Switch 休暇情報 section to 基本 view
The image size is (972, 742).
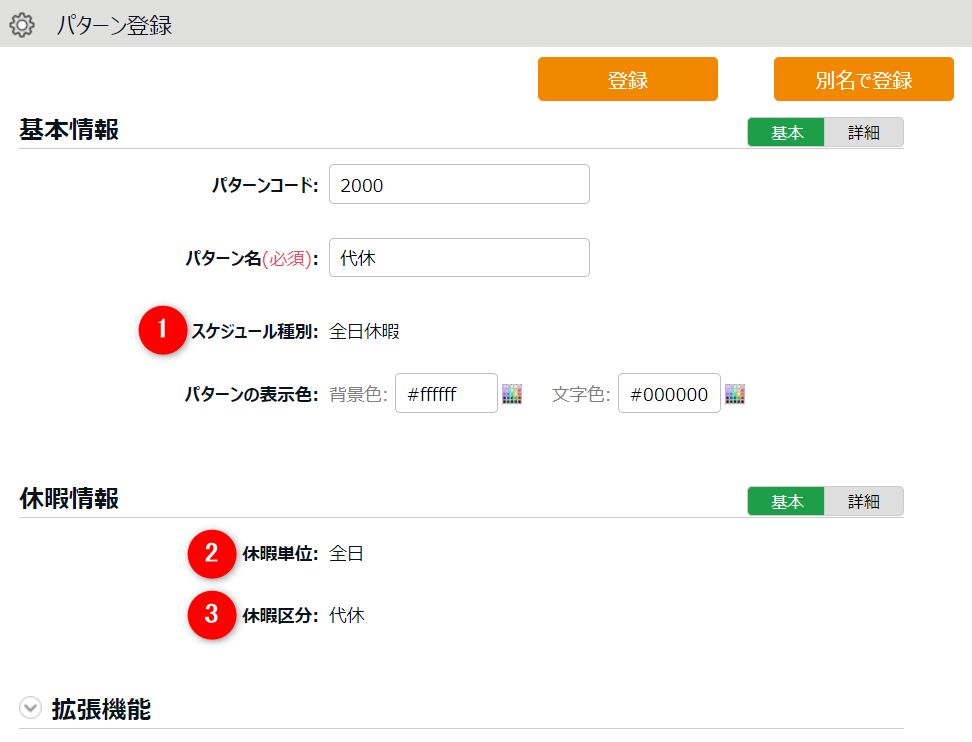(x=786, y=501)
